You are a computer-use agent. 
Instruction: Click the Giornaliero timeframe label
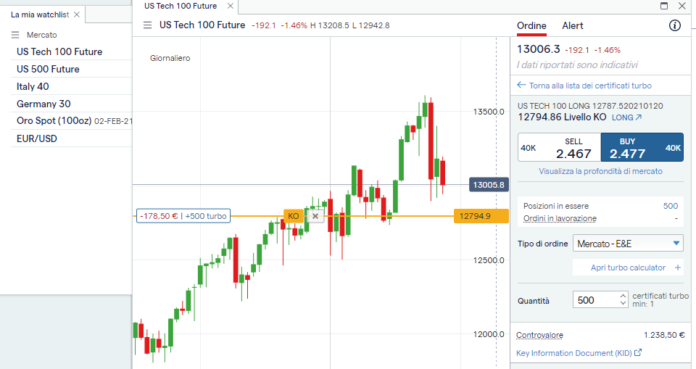(170, 58)
